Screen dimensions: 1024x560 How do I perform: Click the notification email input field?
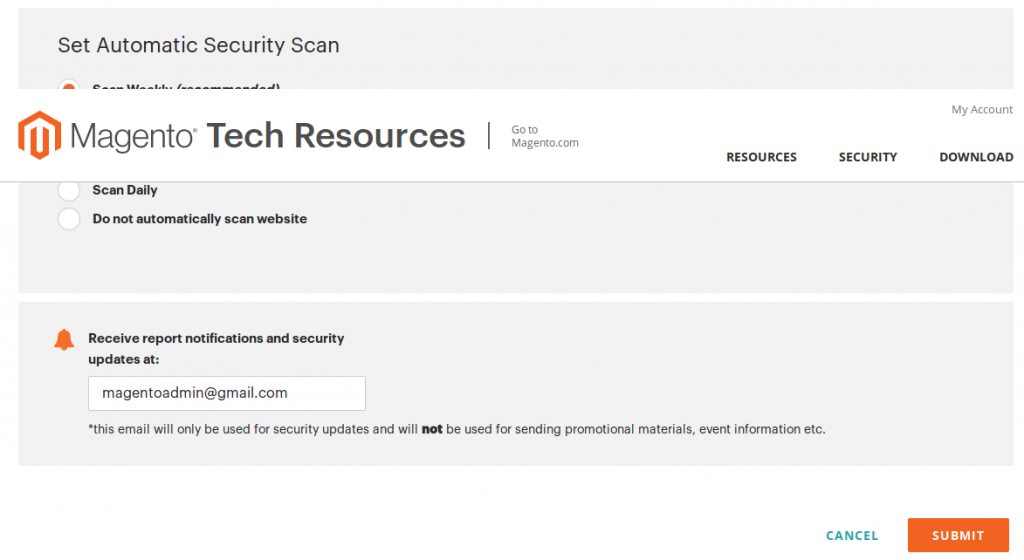pos(227,393)
